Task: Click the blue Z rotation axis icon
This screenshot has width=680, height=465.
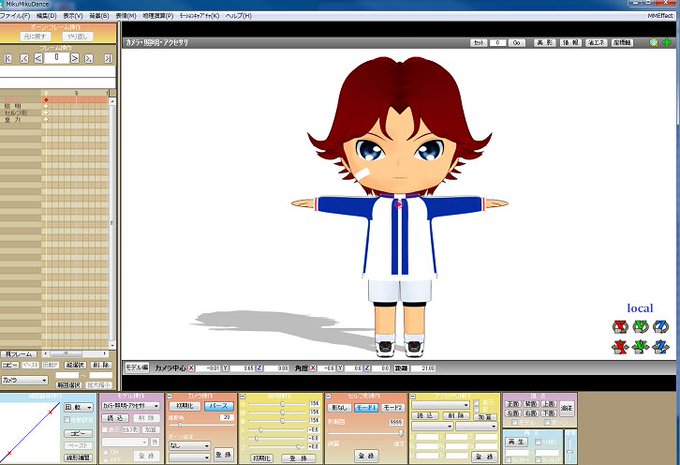Action: (x=660, y=327)
